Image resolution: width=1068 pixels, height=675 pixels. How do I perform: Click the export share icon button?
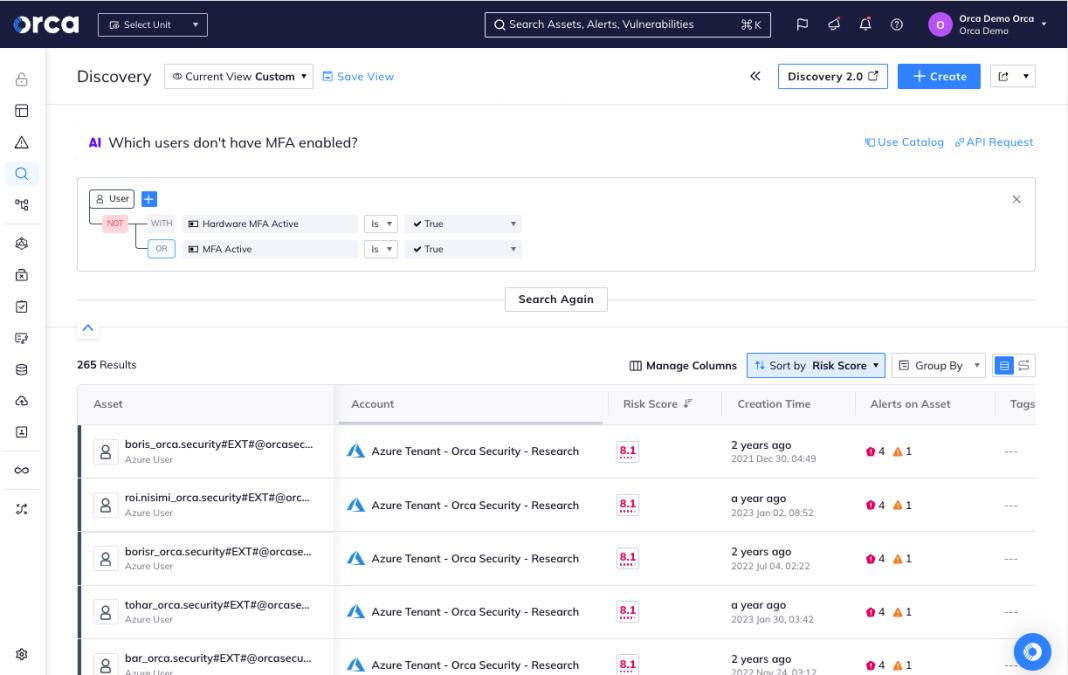(1003, 76)
